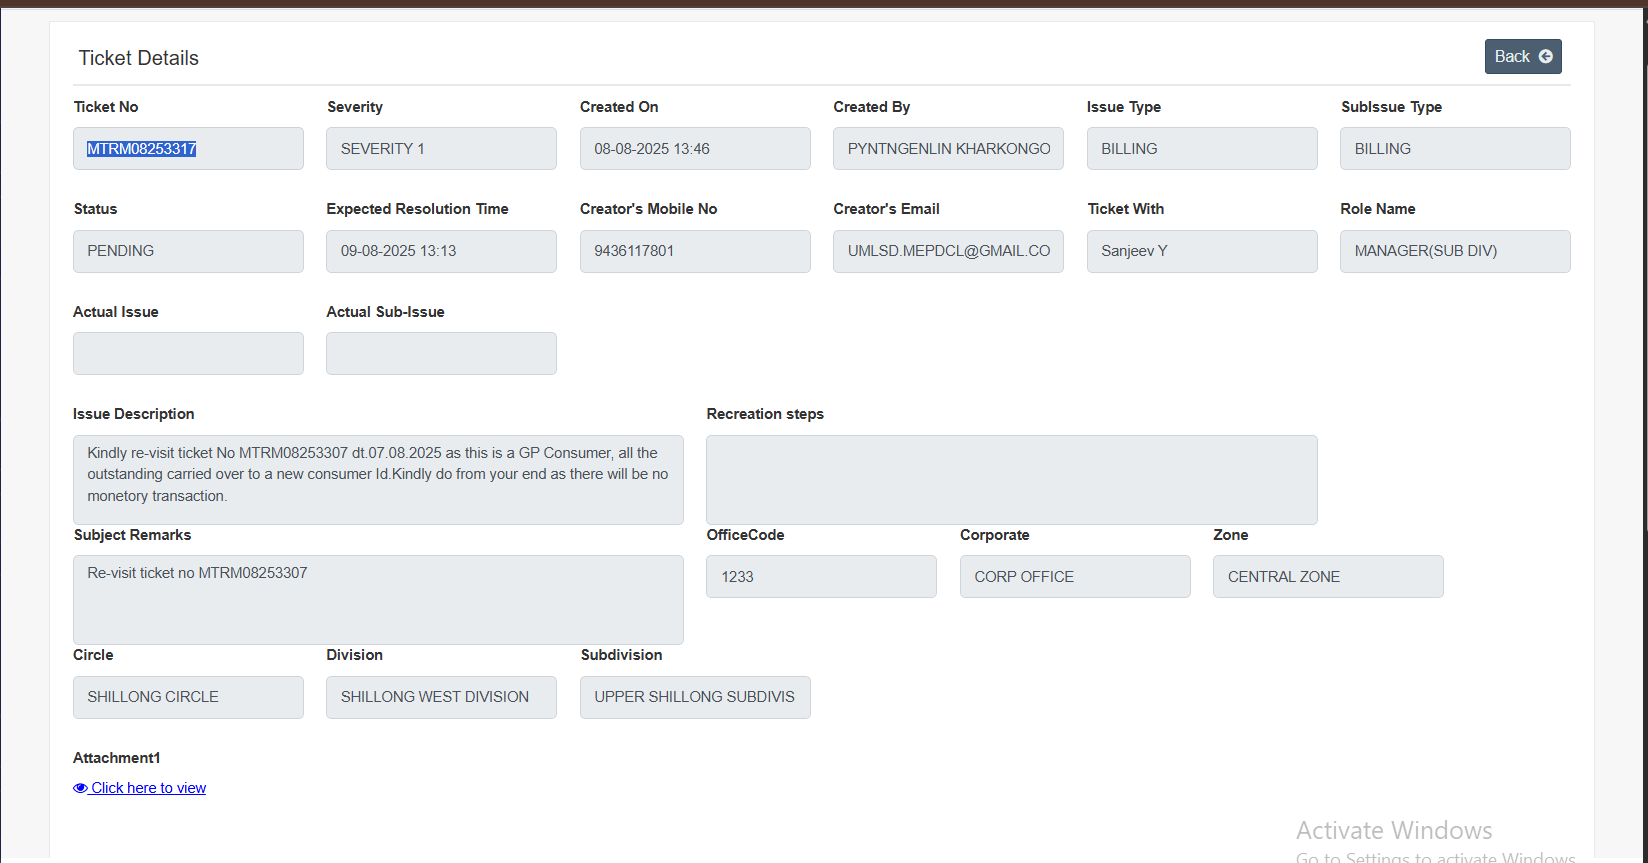Click the Back arrow icon button

pos(1545,57)
